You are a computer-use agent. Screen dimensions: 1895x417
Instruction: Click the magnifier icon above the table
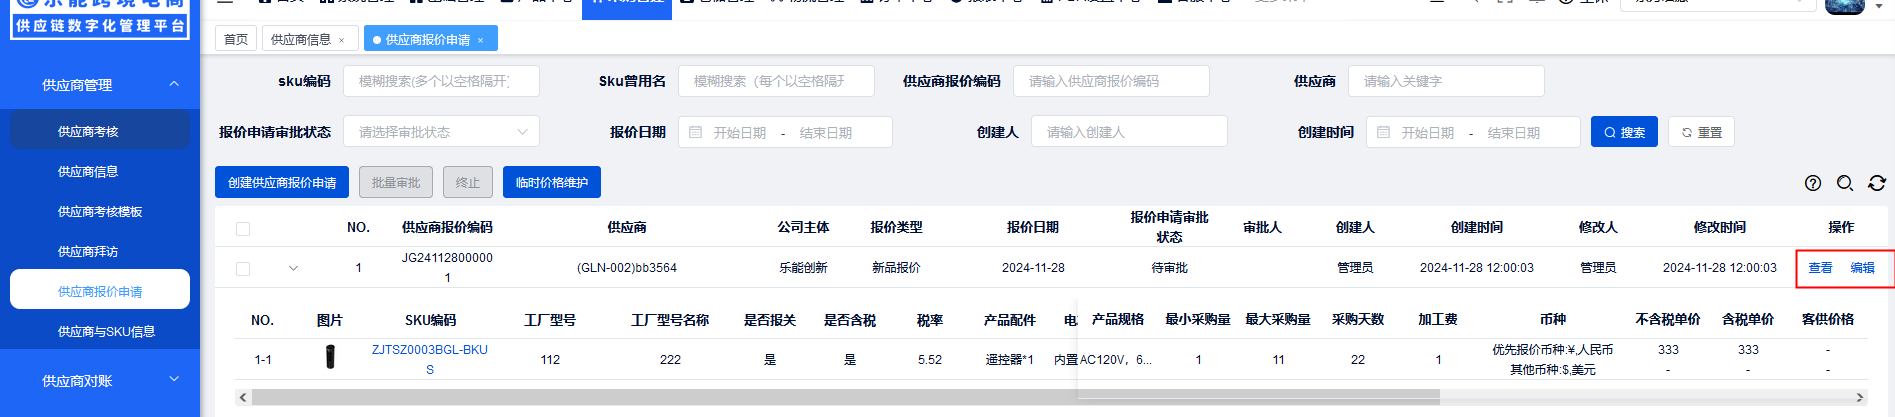click(1845, 183)
